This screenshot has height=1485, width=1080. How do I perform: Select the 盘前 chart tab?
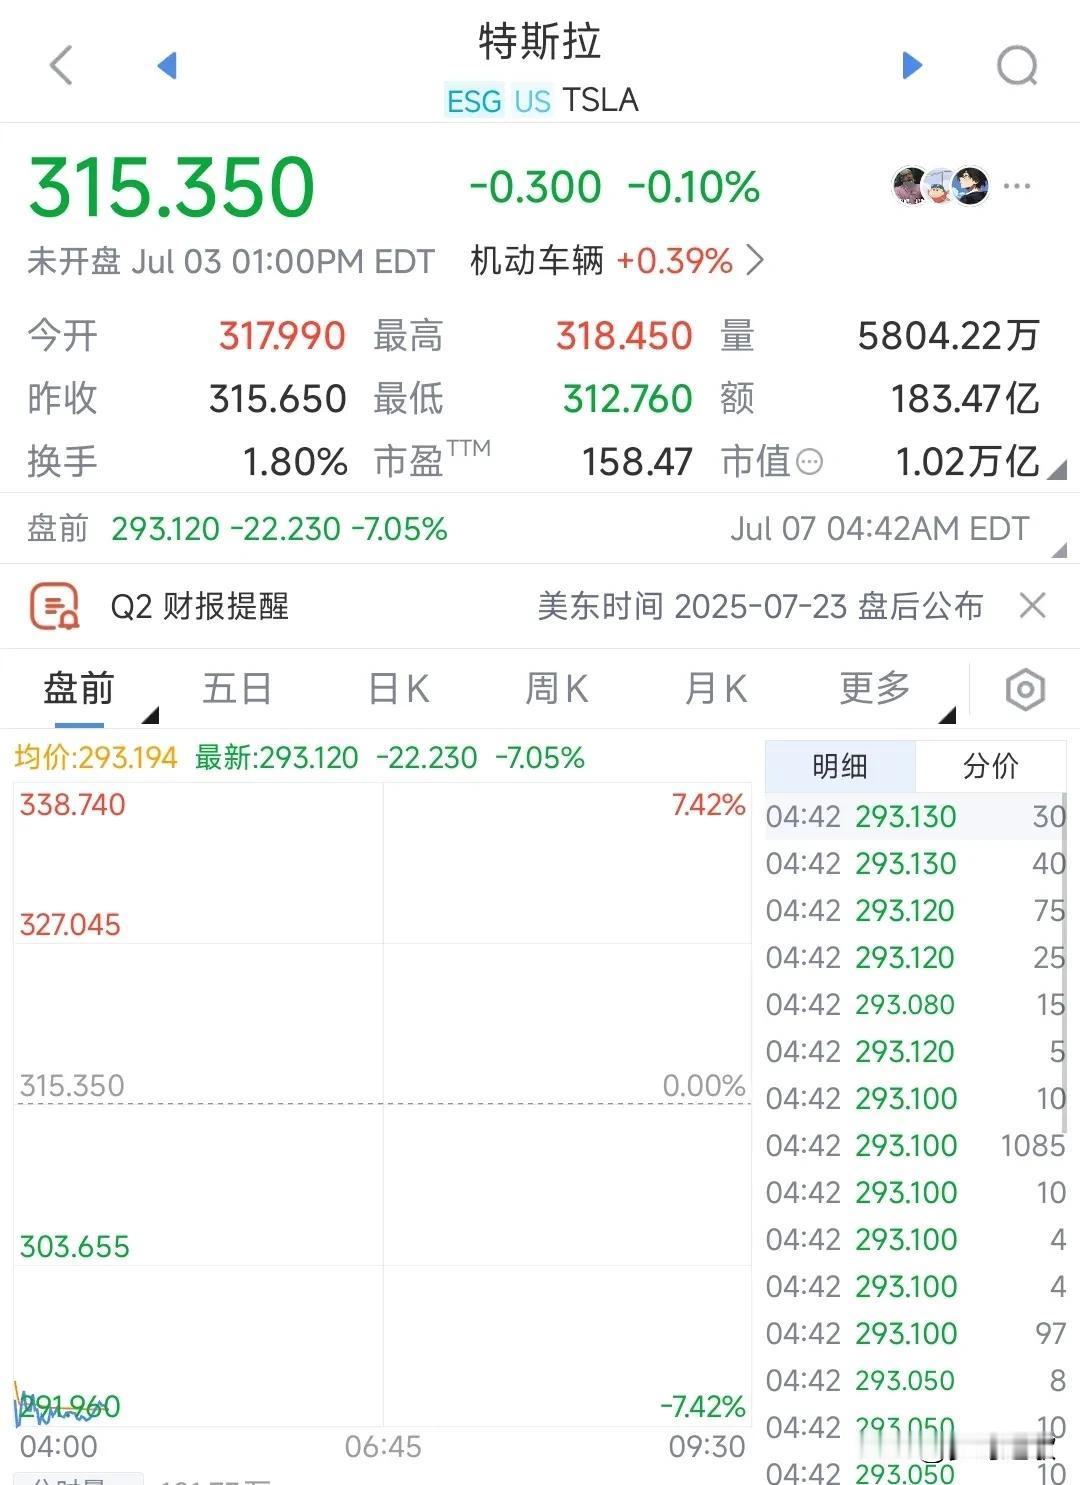coord(79,689)
